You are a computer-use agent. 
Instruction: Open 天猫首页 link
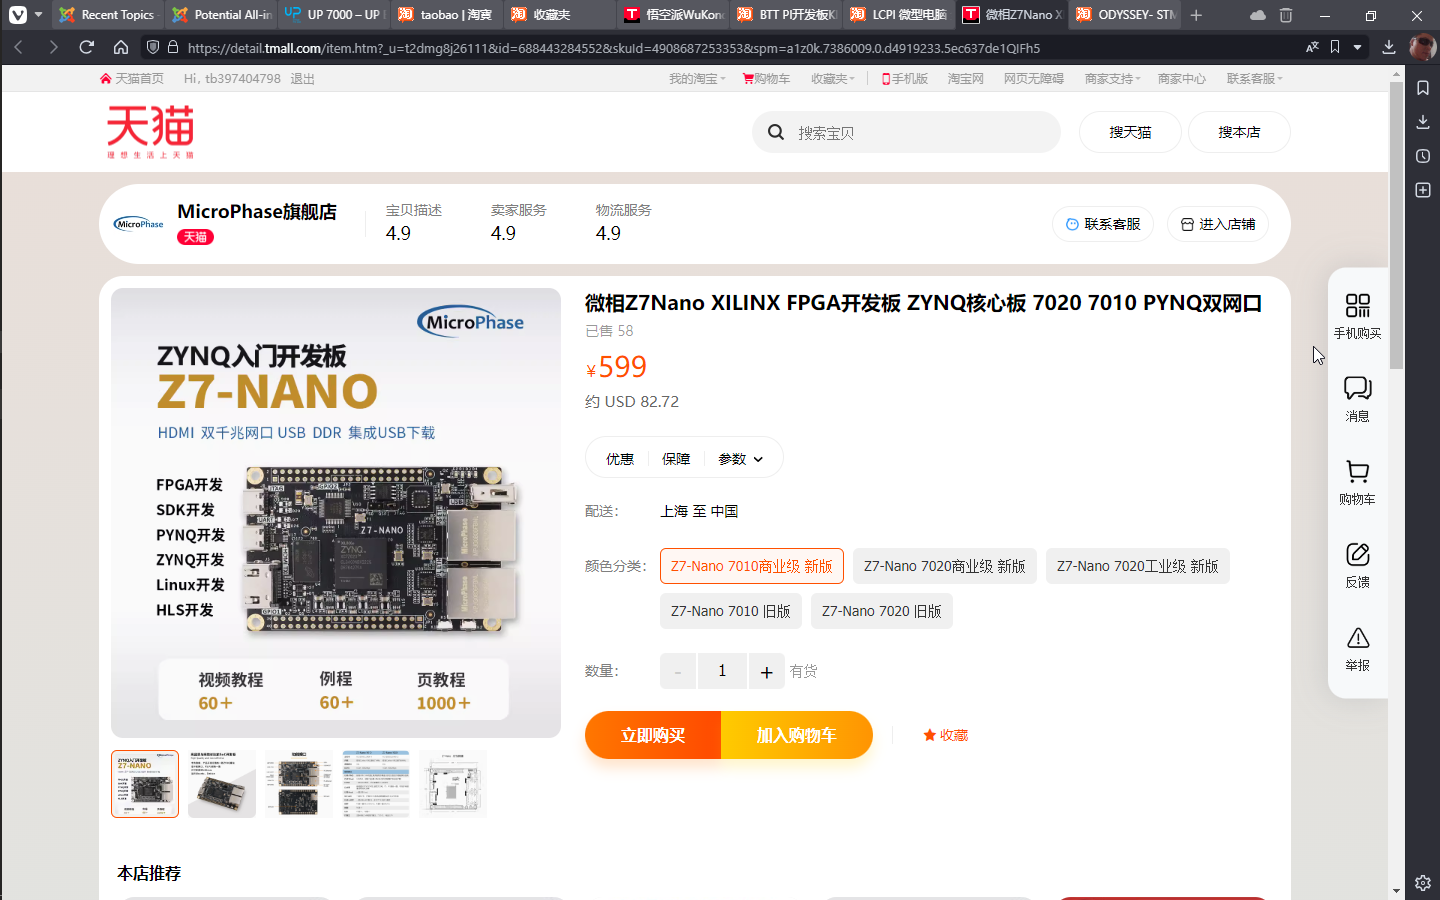(132, 78)
